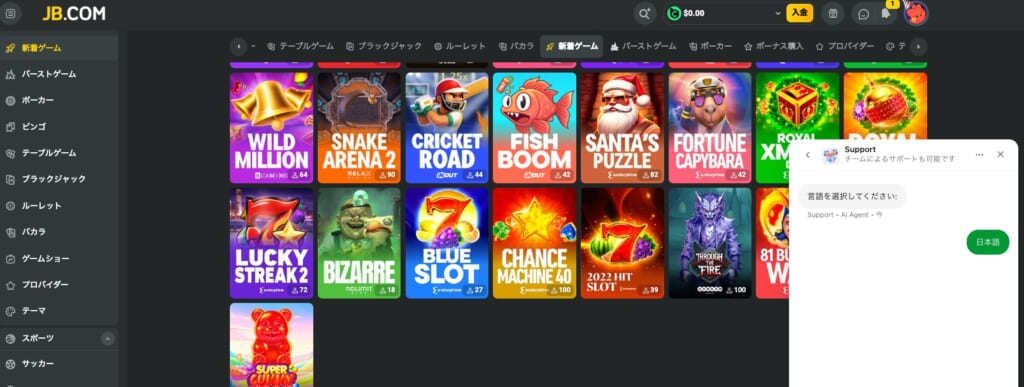The height and width of the screenshot is (387, 1024).
Task: Click the green 日本語 chat reply
Action: coord(987,242)
